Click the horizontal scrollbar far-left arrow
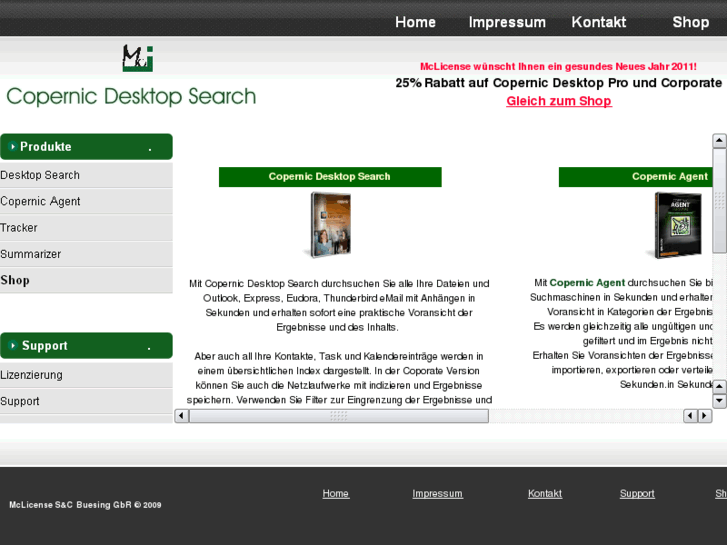The image size is (727, 545). tap(182, 416)
